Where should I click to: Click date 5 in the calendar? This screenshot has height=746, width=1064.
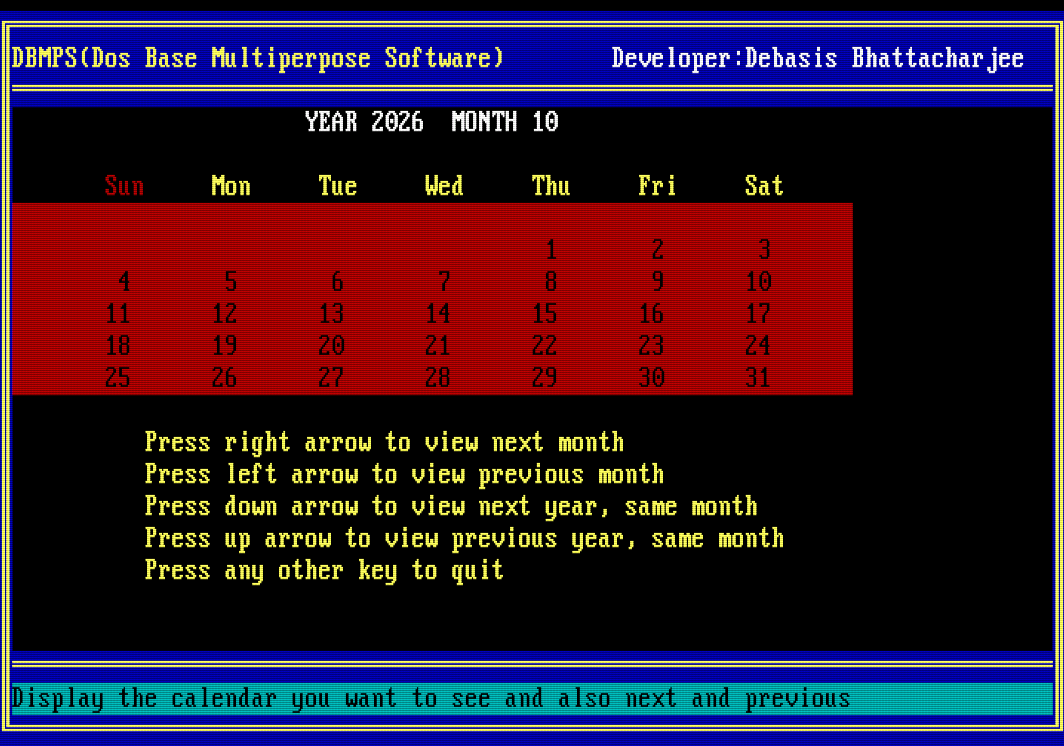click(231, 282)
